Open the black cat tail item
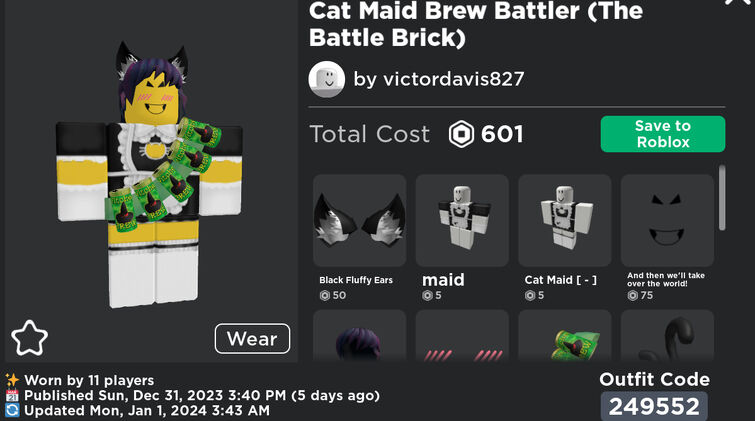This screenshot has height=421, width=755. 667,335
